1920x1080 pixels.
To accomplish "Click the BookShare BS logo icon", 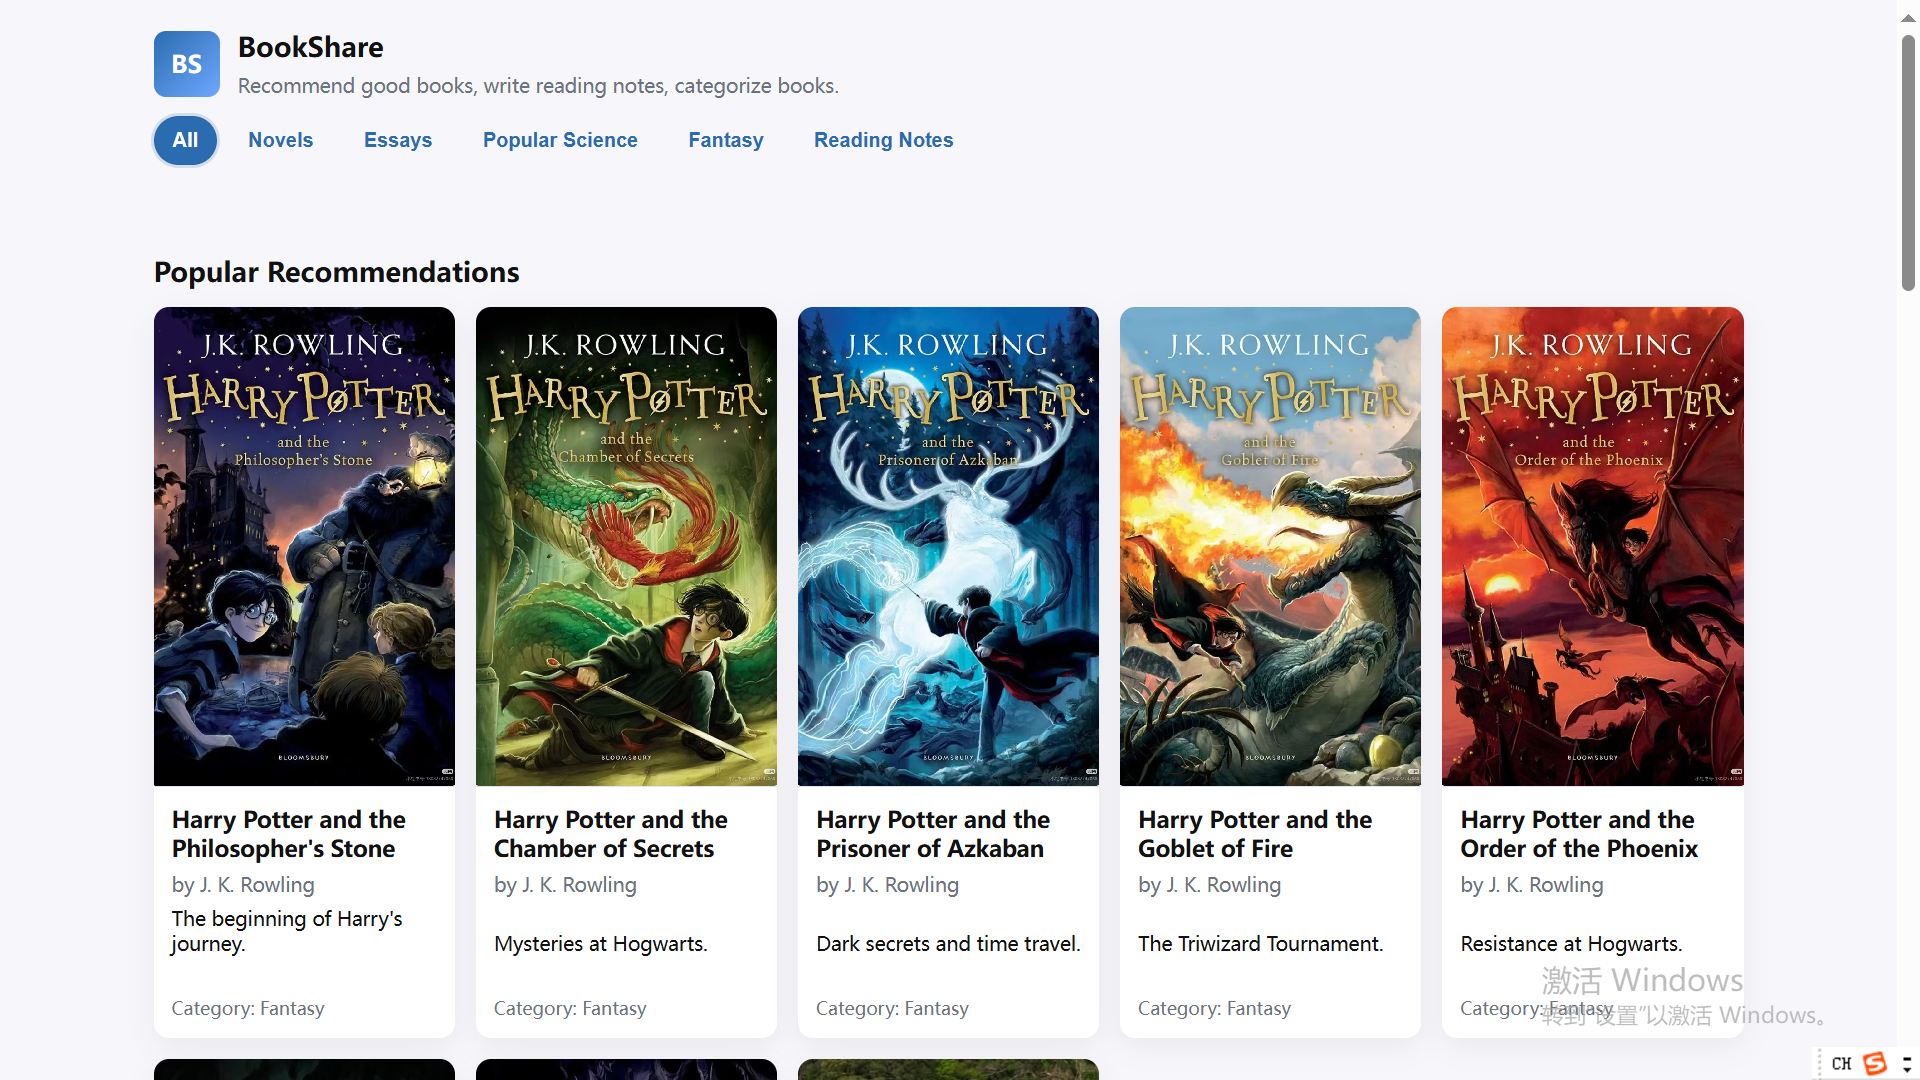I will (186, 64).
